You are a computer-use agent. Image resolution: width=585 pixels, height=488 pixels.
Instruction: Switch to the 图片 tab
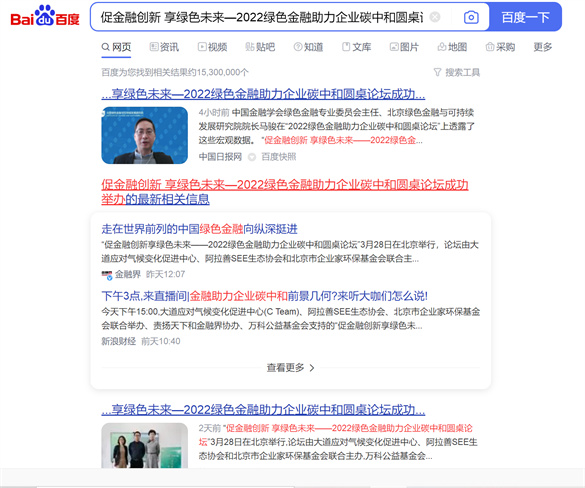point(404,47)
